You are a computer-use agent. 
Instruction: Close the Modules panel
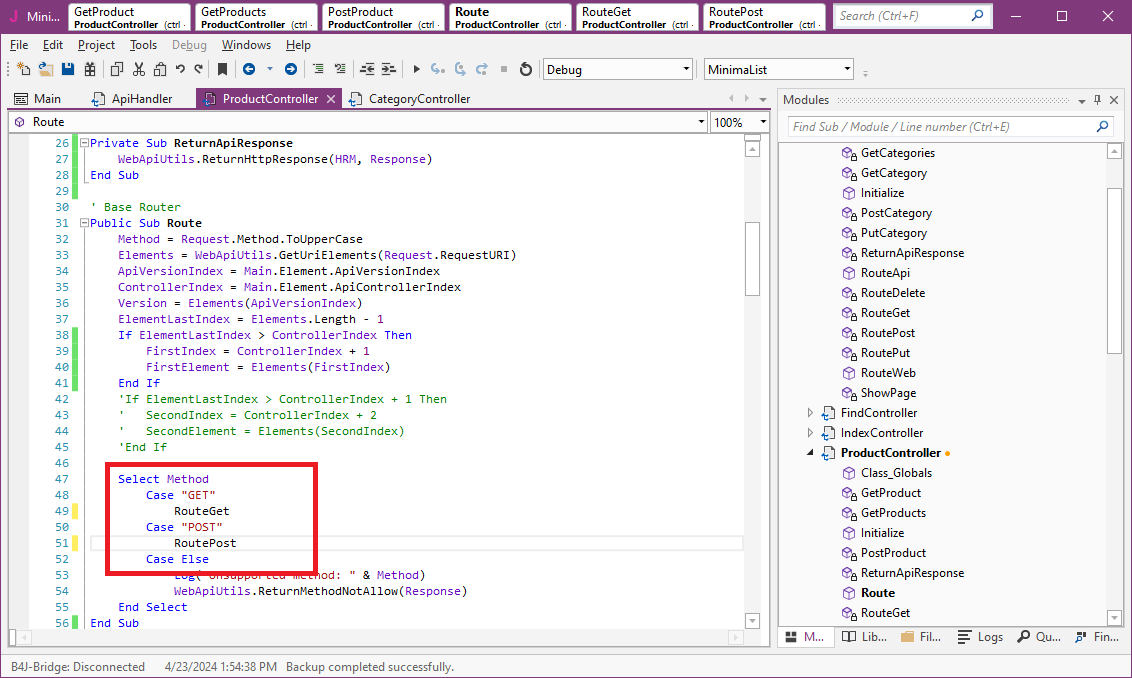click(1114, 100)
